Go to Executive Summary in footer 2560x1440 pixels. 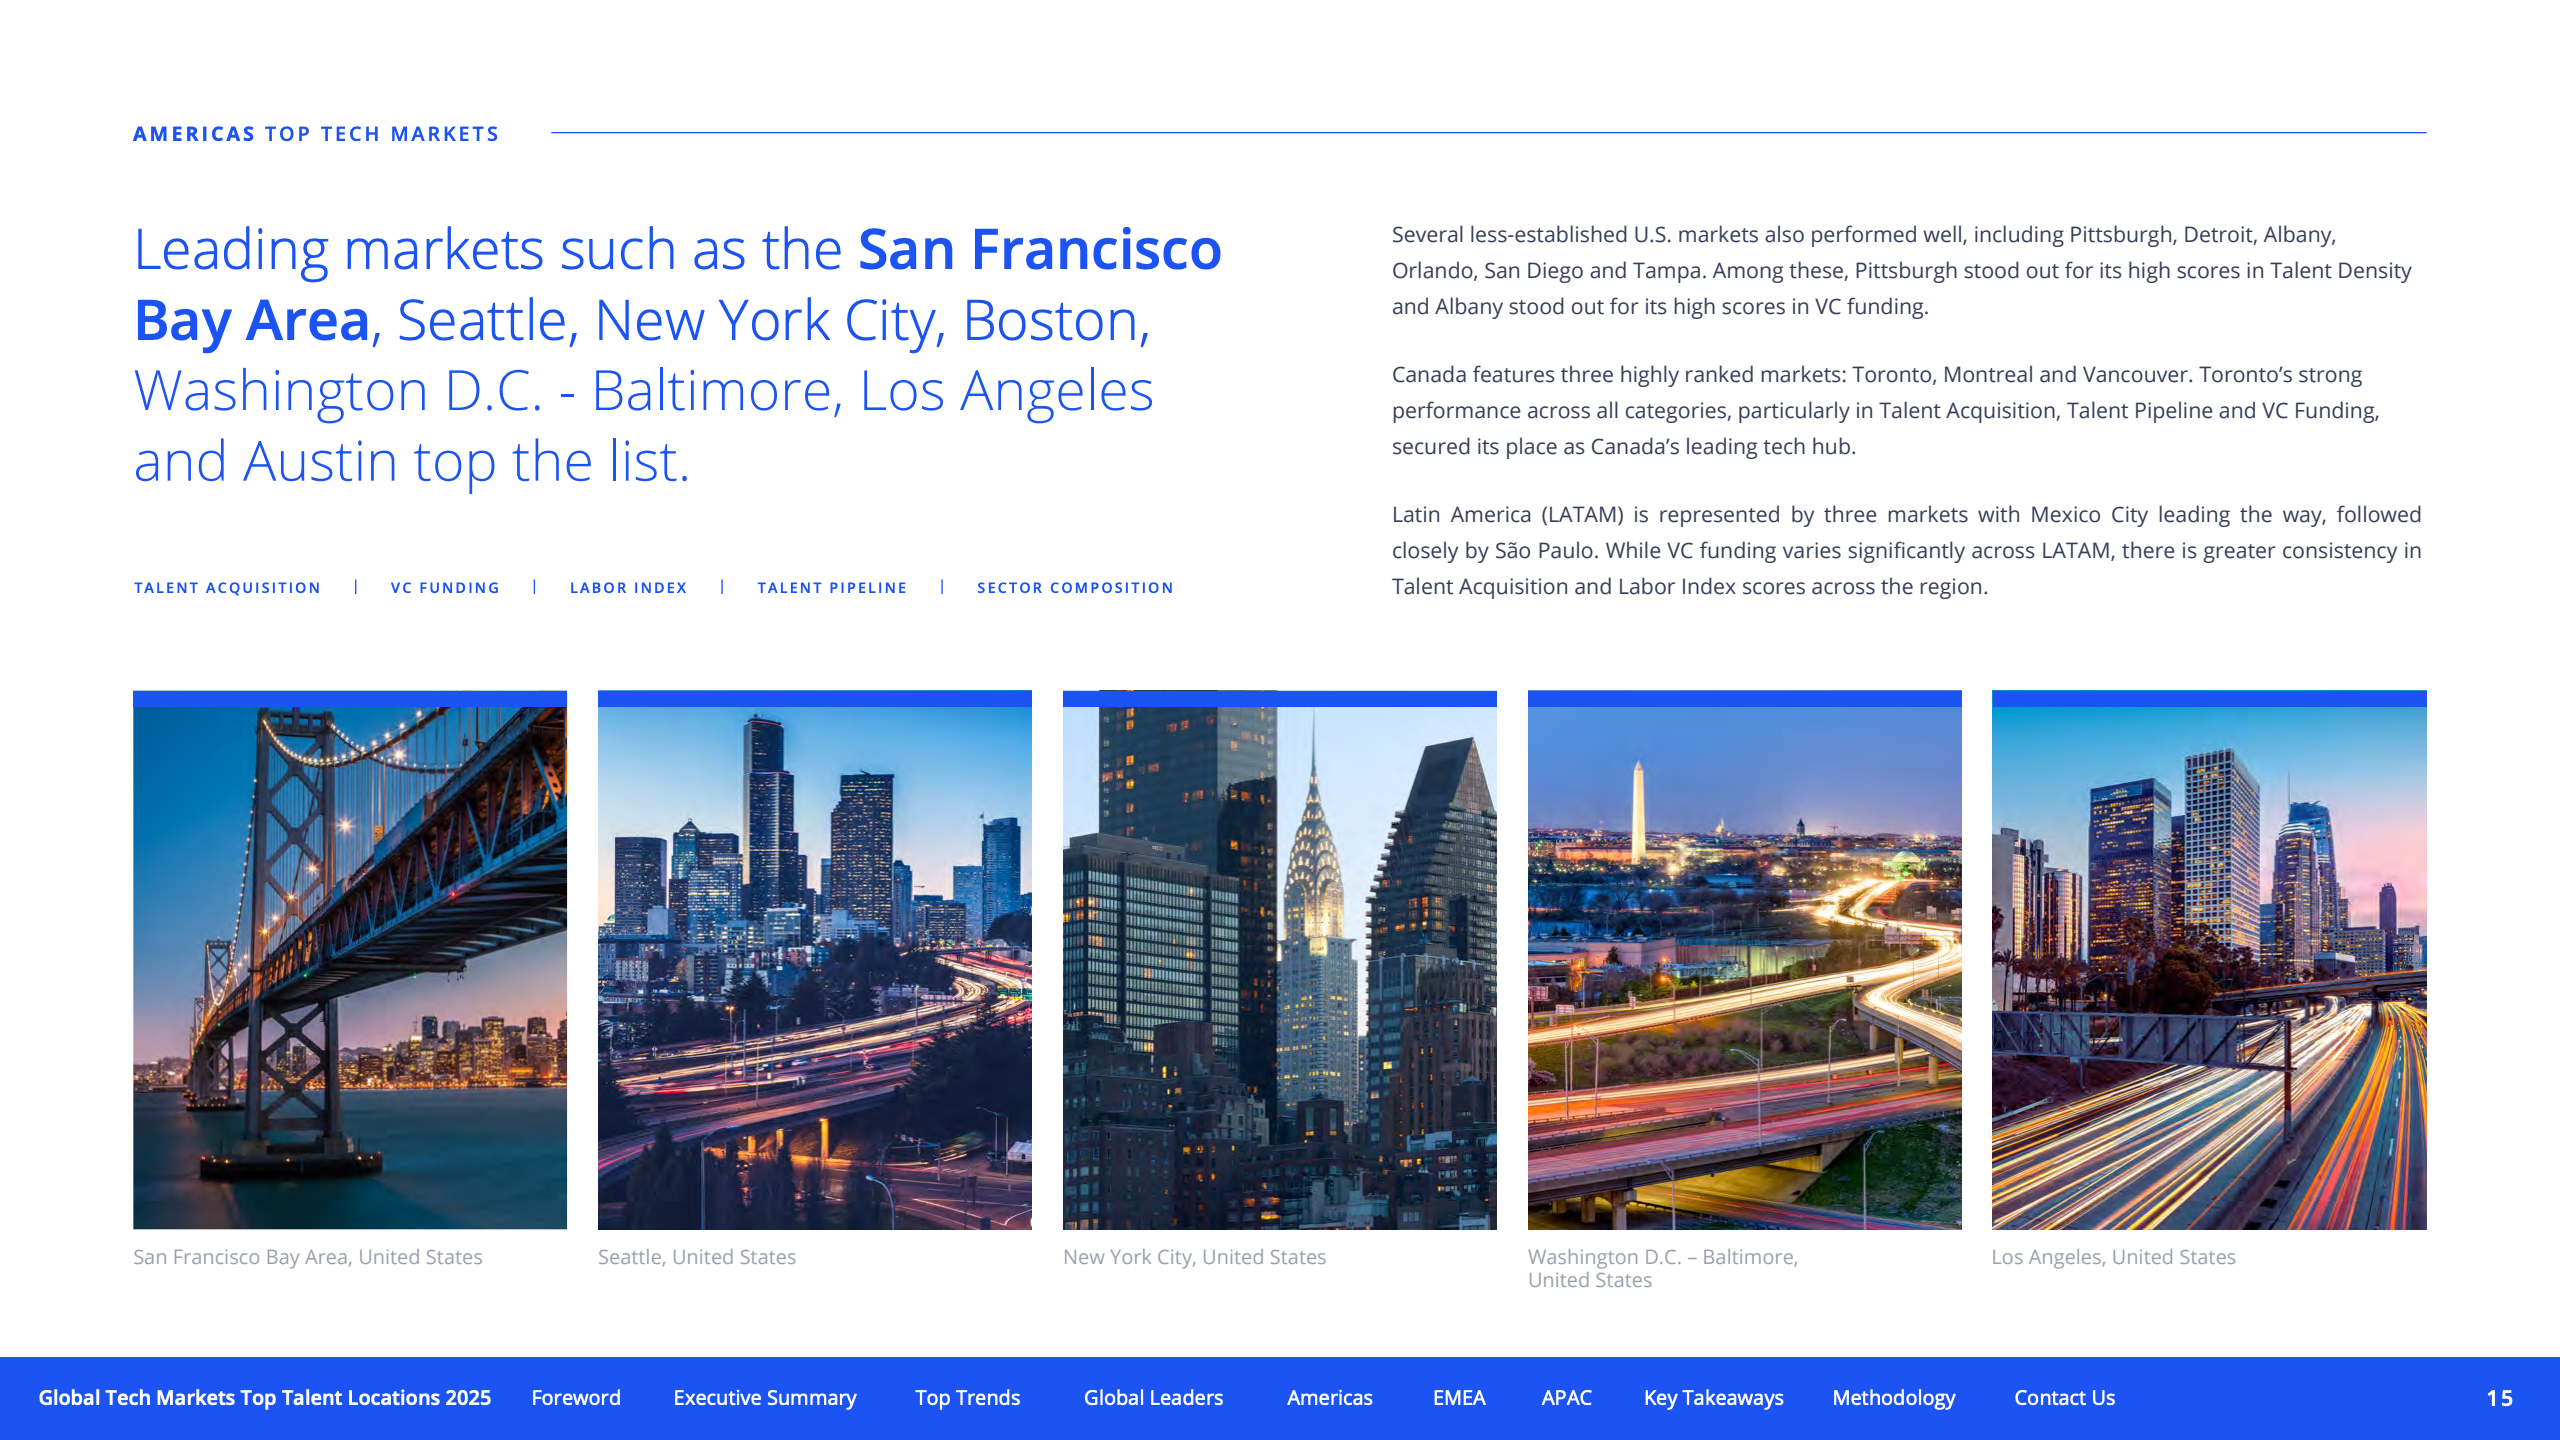click(764, 1397)
